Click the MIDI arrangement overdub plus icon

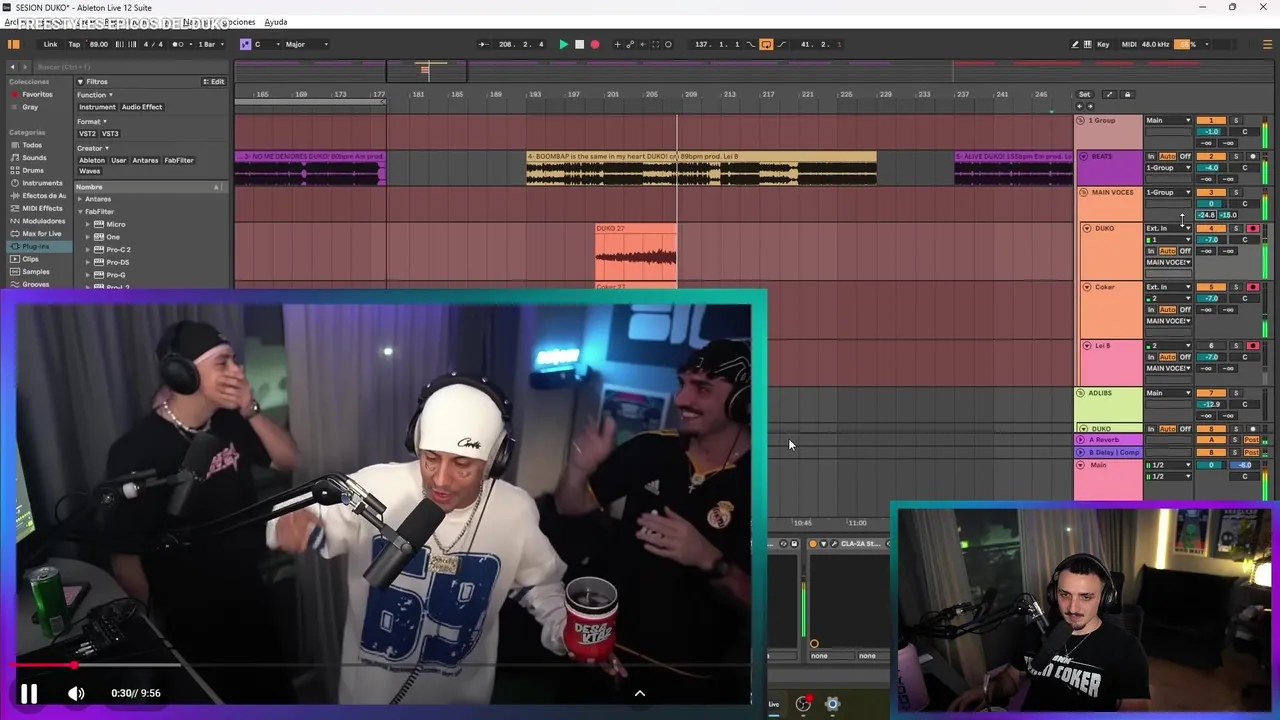(x=617, y=44)
